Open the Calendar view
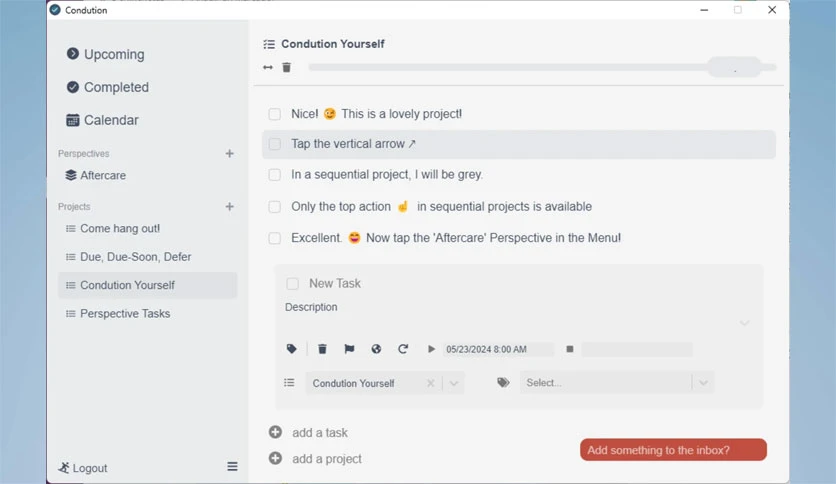Image resolution: width=836 pixels, height=484 pixels. 102,120
